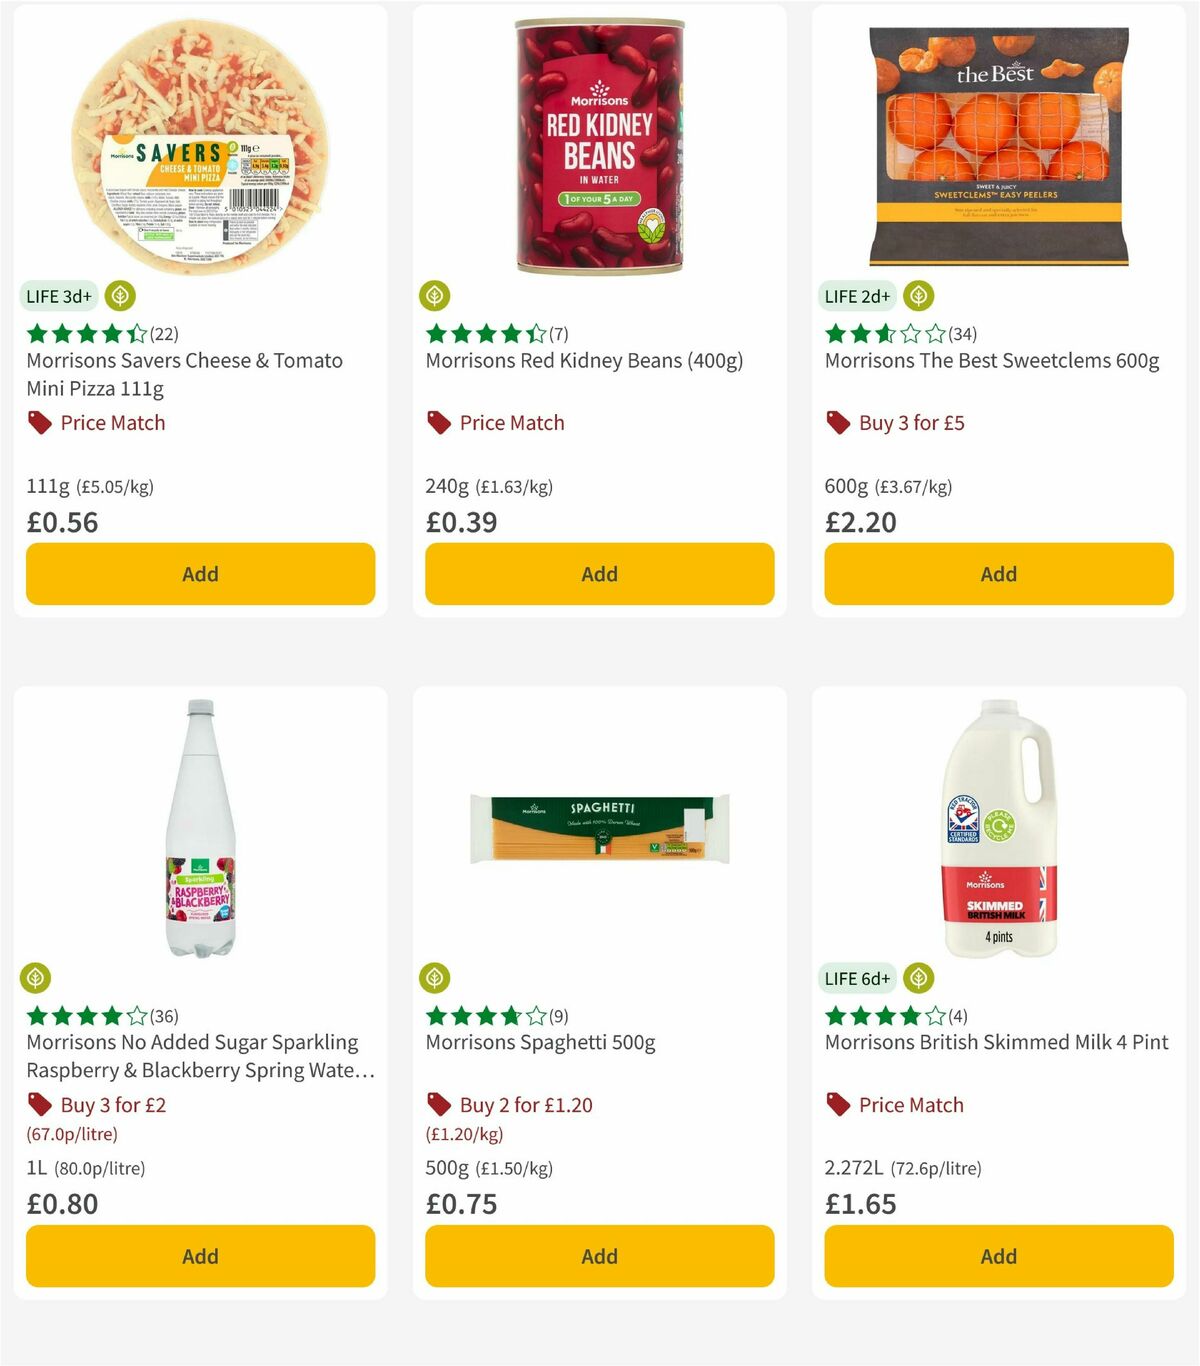Add Morrisons Red Kidney Beans to basket
Screen dimensions: 1200x1366
[x=598, y=574]
